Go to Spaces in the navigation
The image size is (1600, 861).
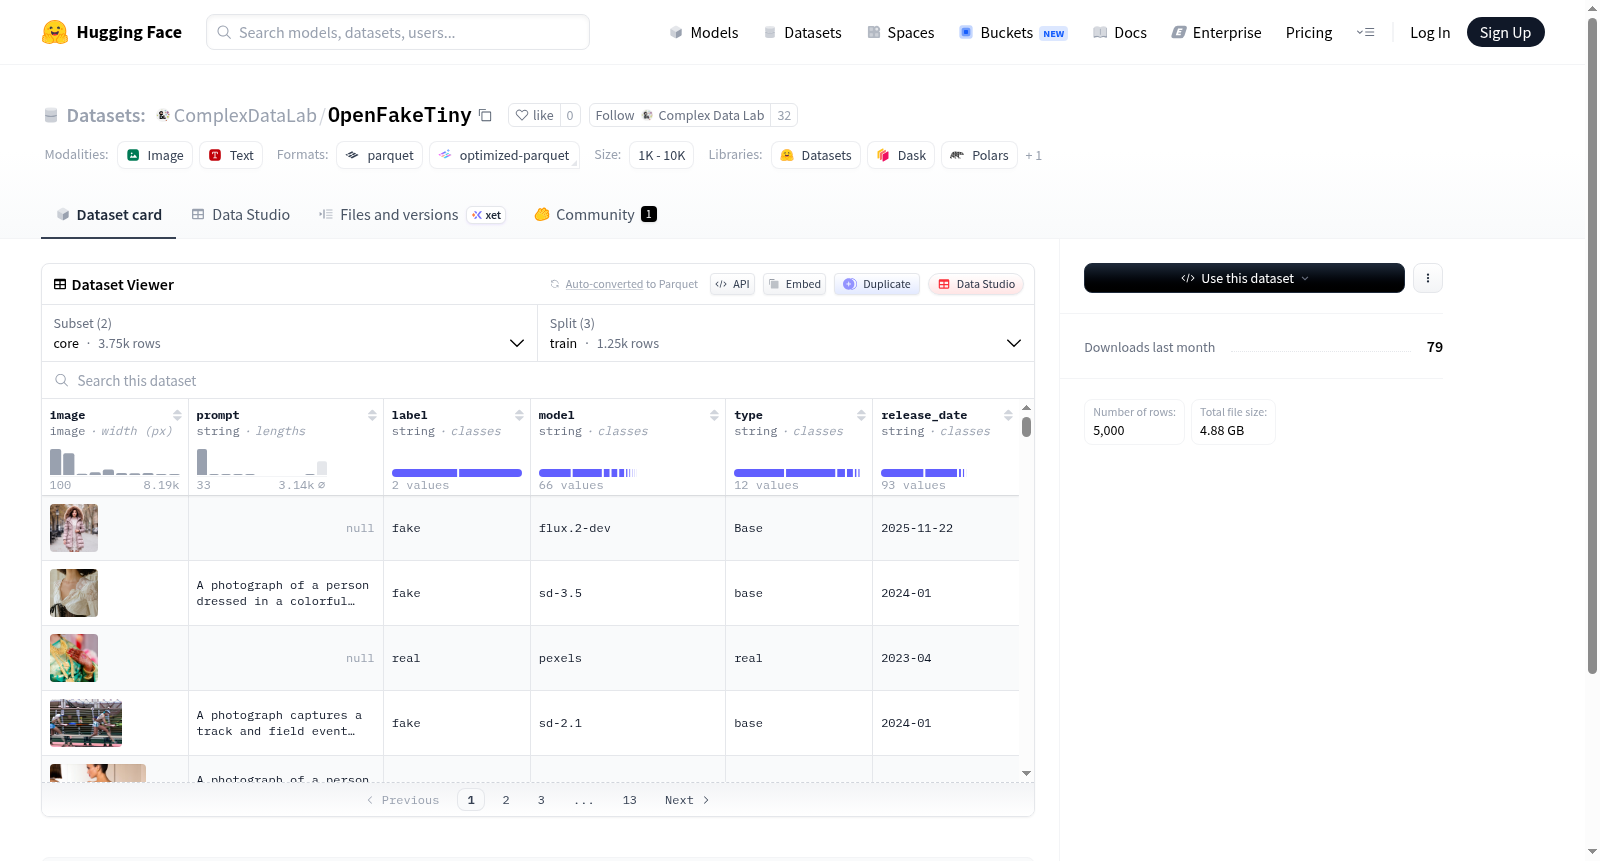900,33
